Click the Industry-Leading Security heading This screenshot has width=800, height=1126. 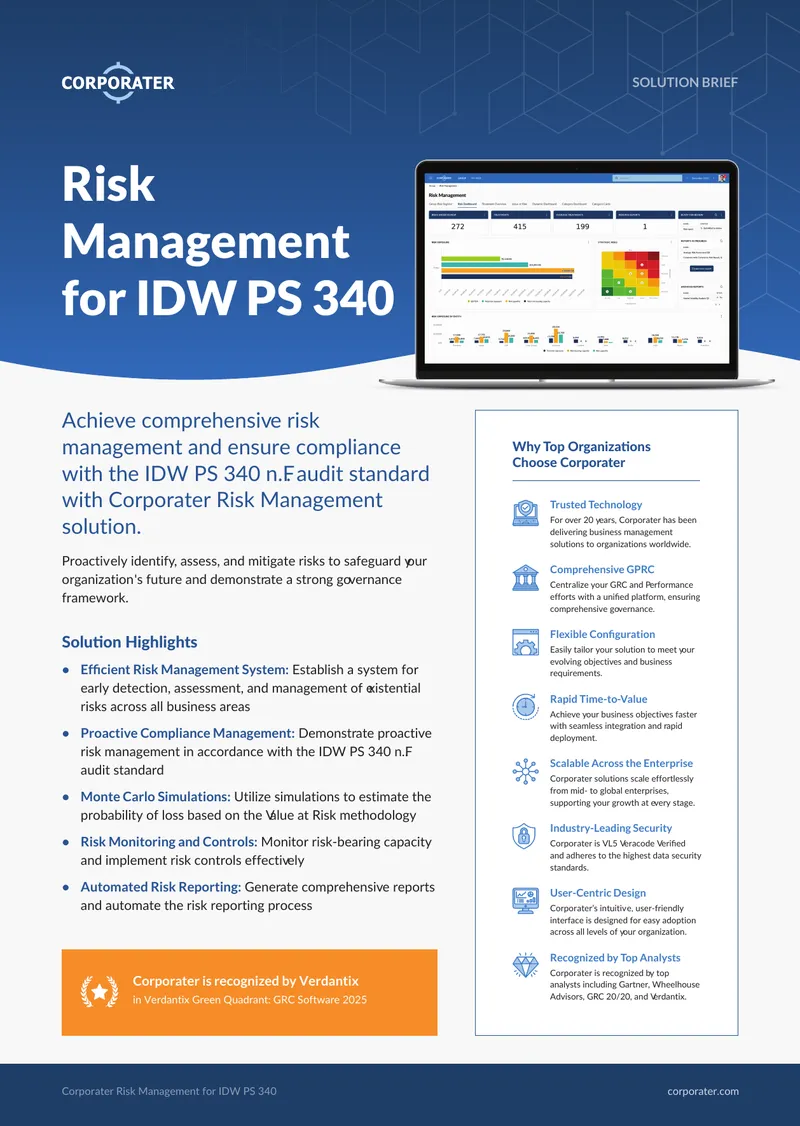click(x=611, y=828)
